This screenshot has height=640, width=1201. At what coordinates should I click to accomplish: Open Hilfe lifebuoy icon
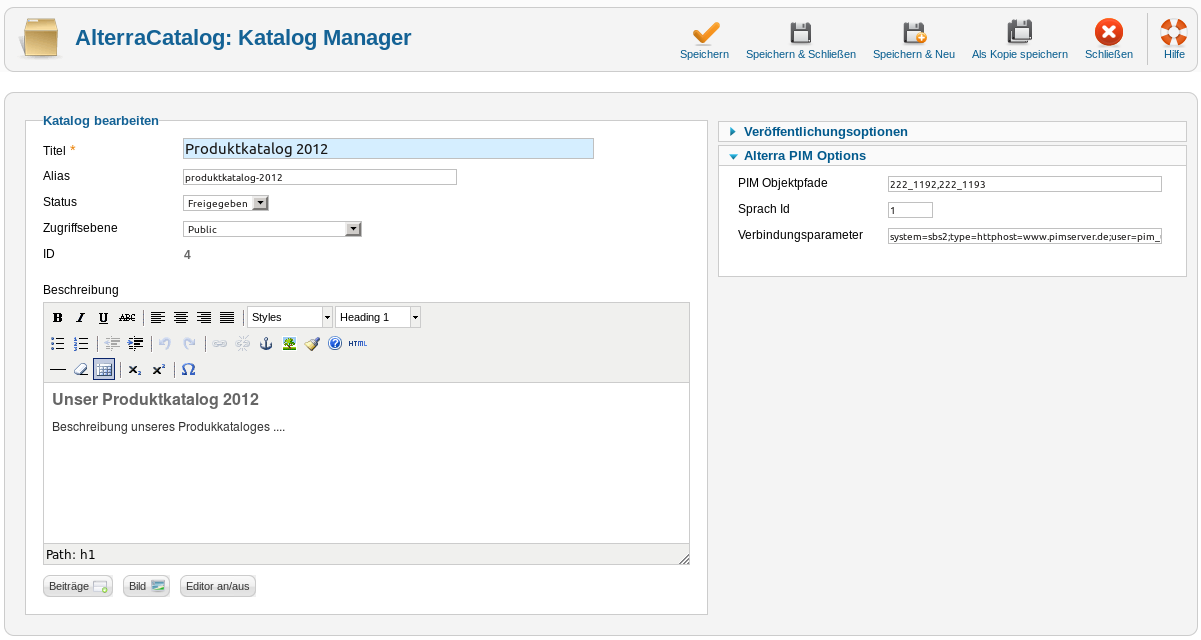[1173, 33]
